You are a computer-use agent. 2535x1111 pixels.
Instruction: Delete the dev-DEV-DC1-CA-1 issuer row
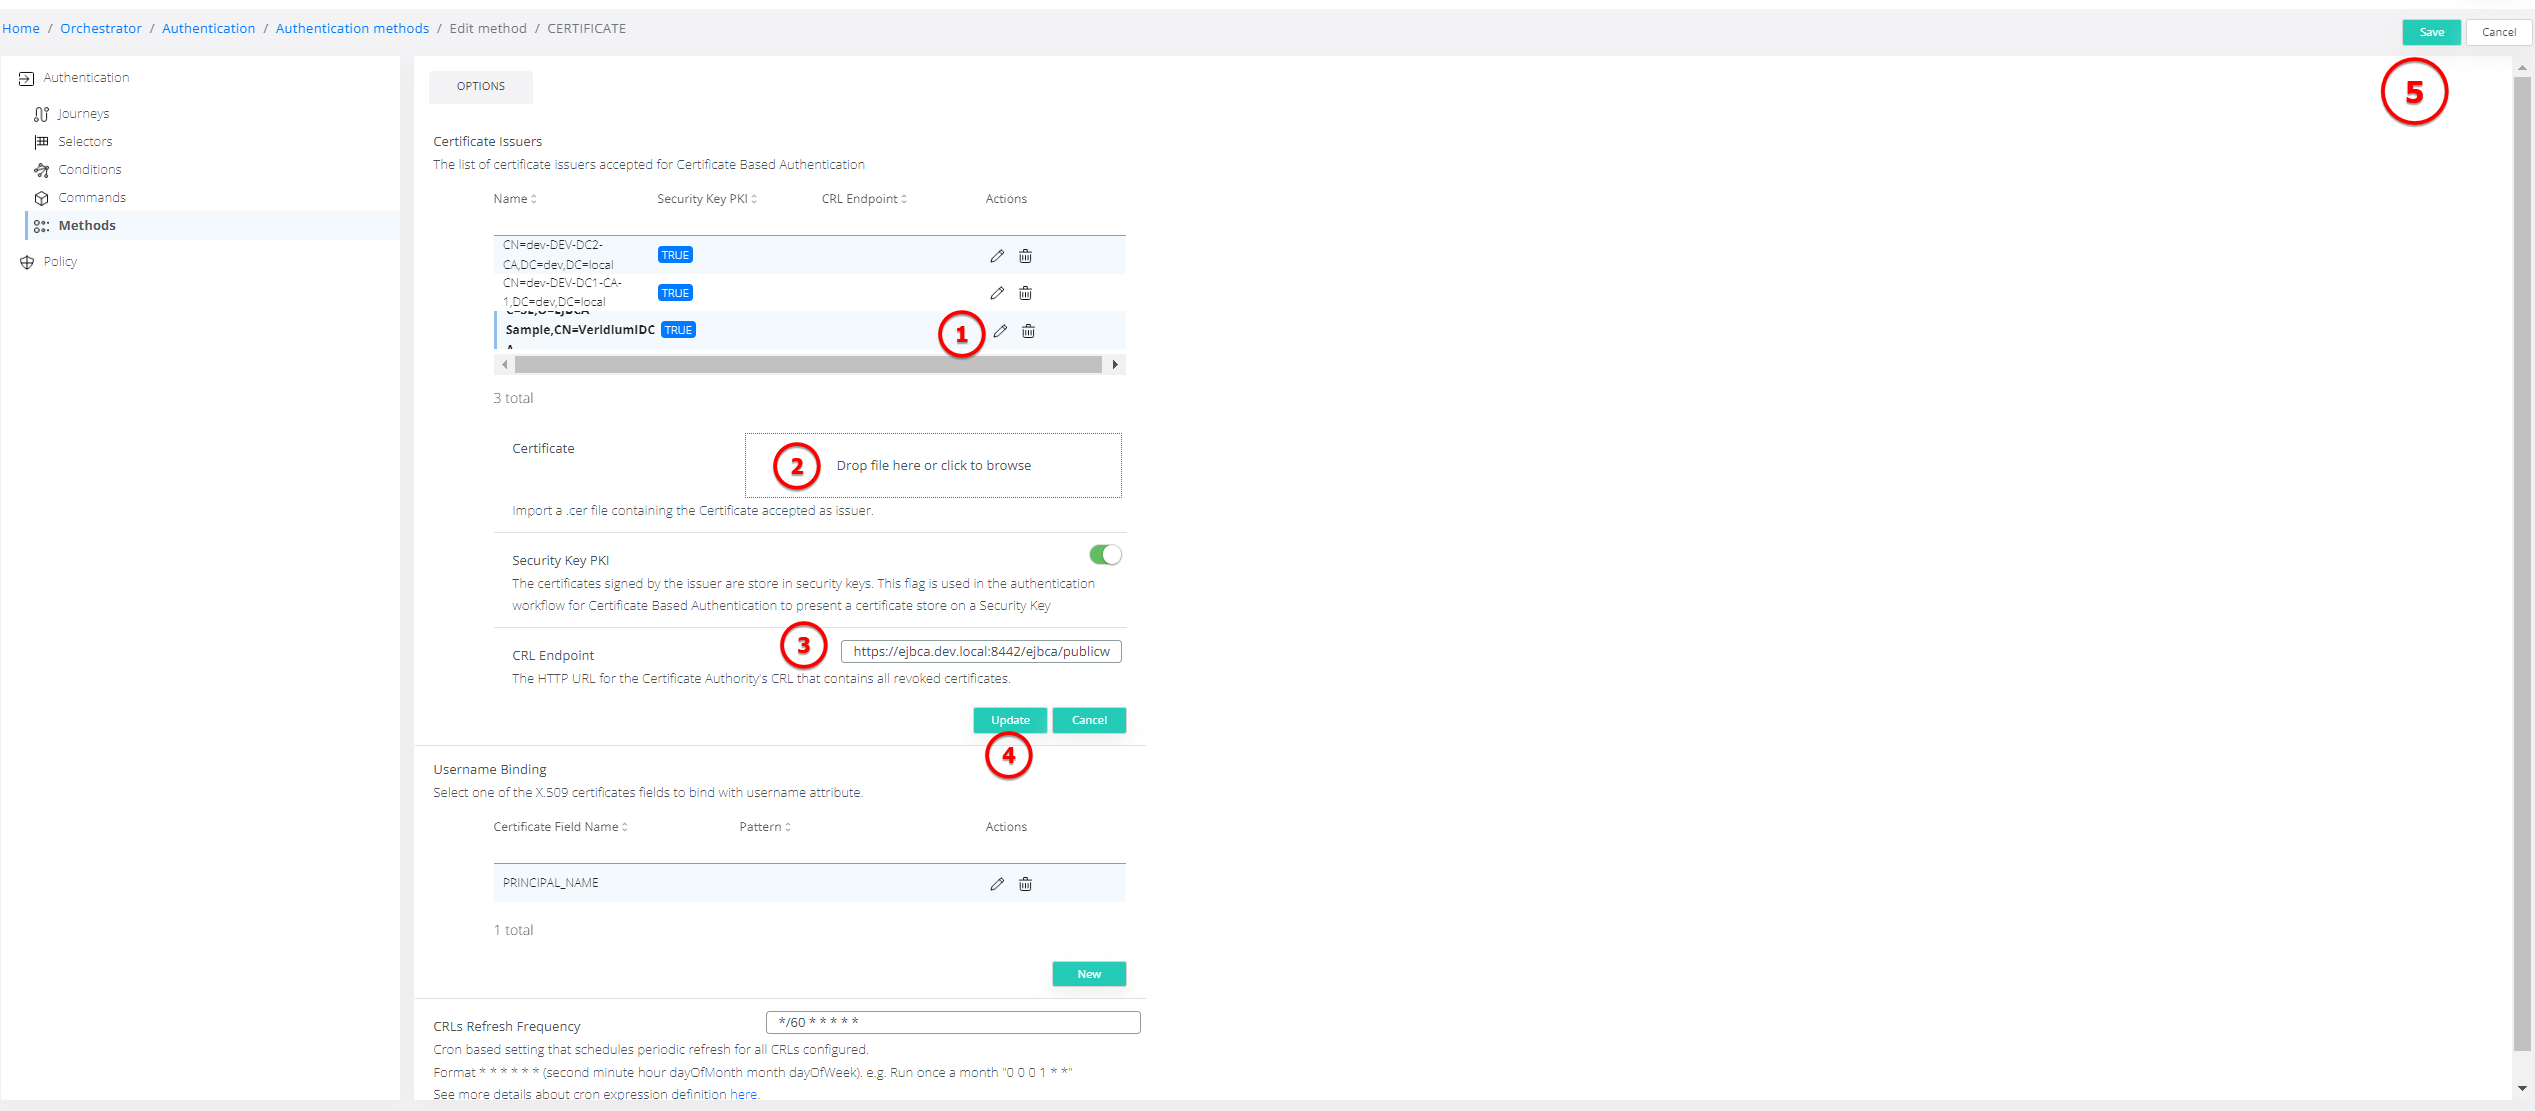pos(1025,293)
